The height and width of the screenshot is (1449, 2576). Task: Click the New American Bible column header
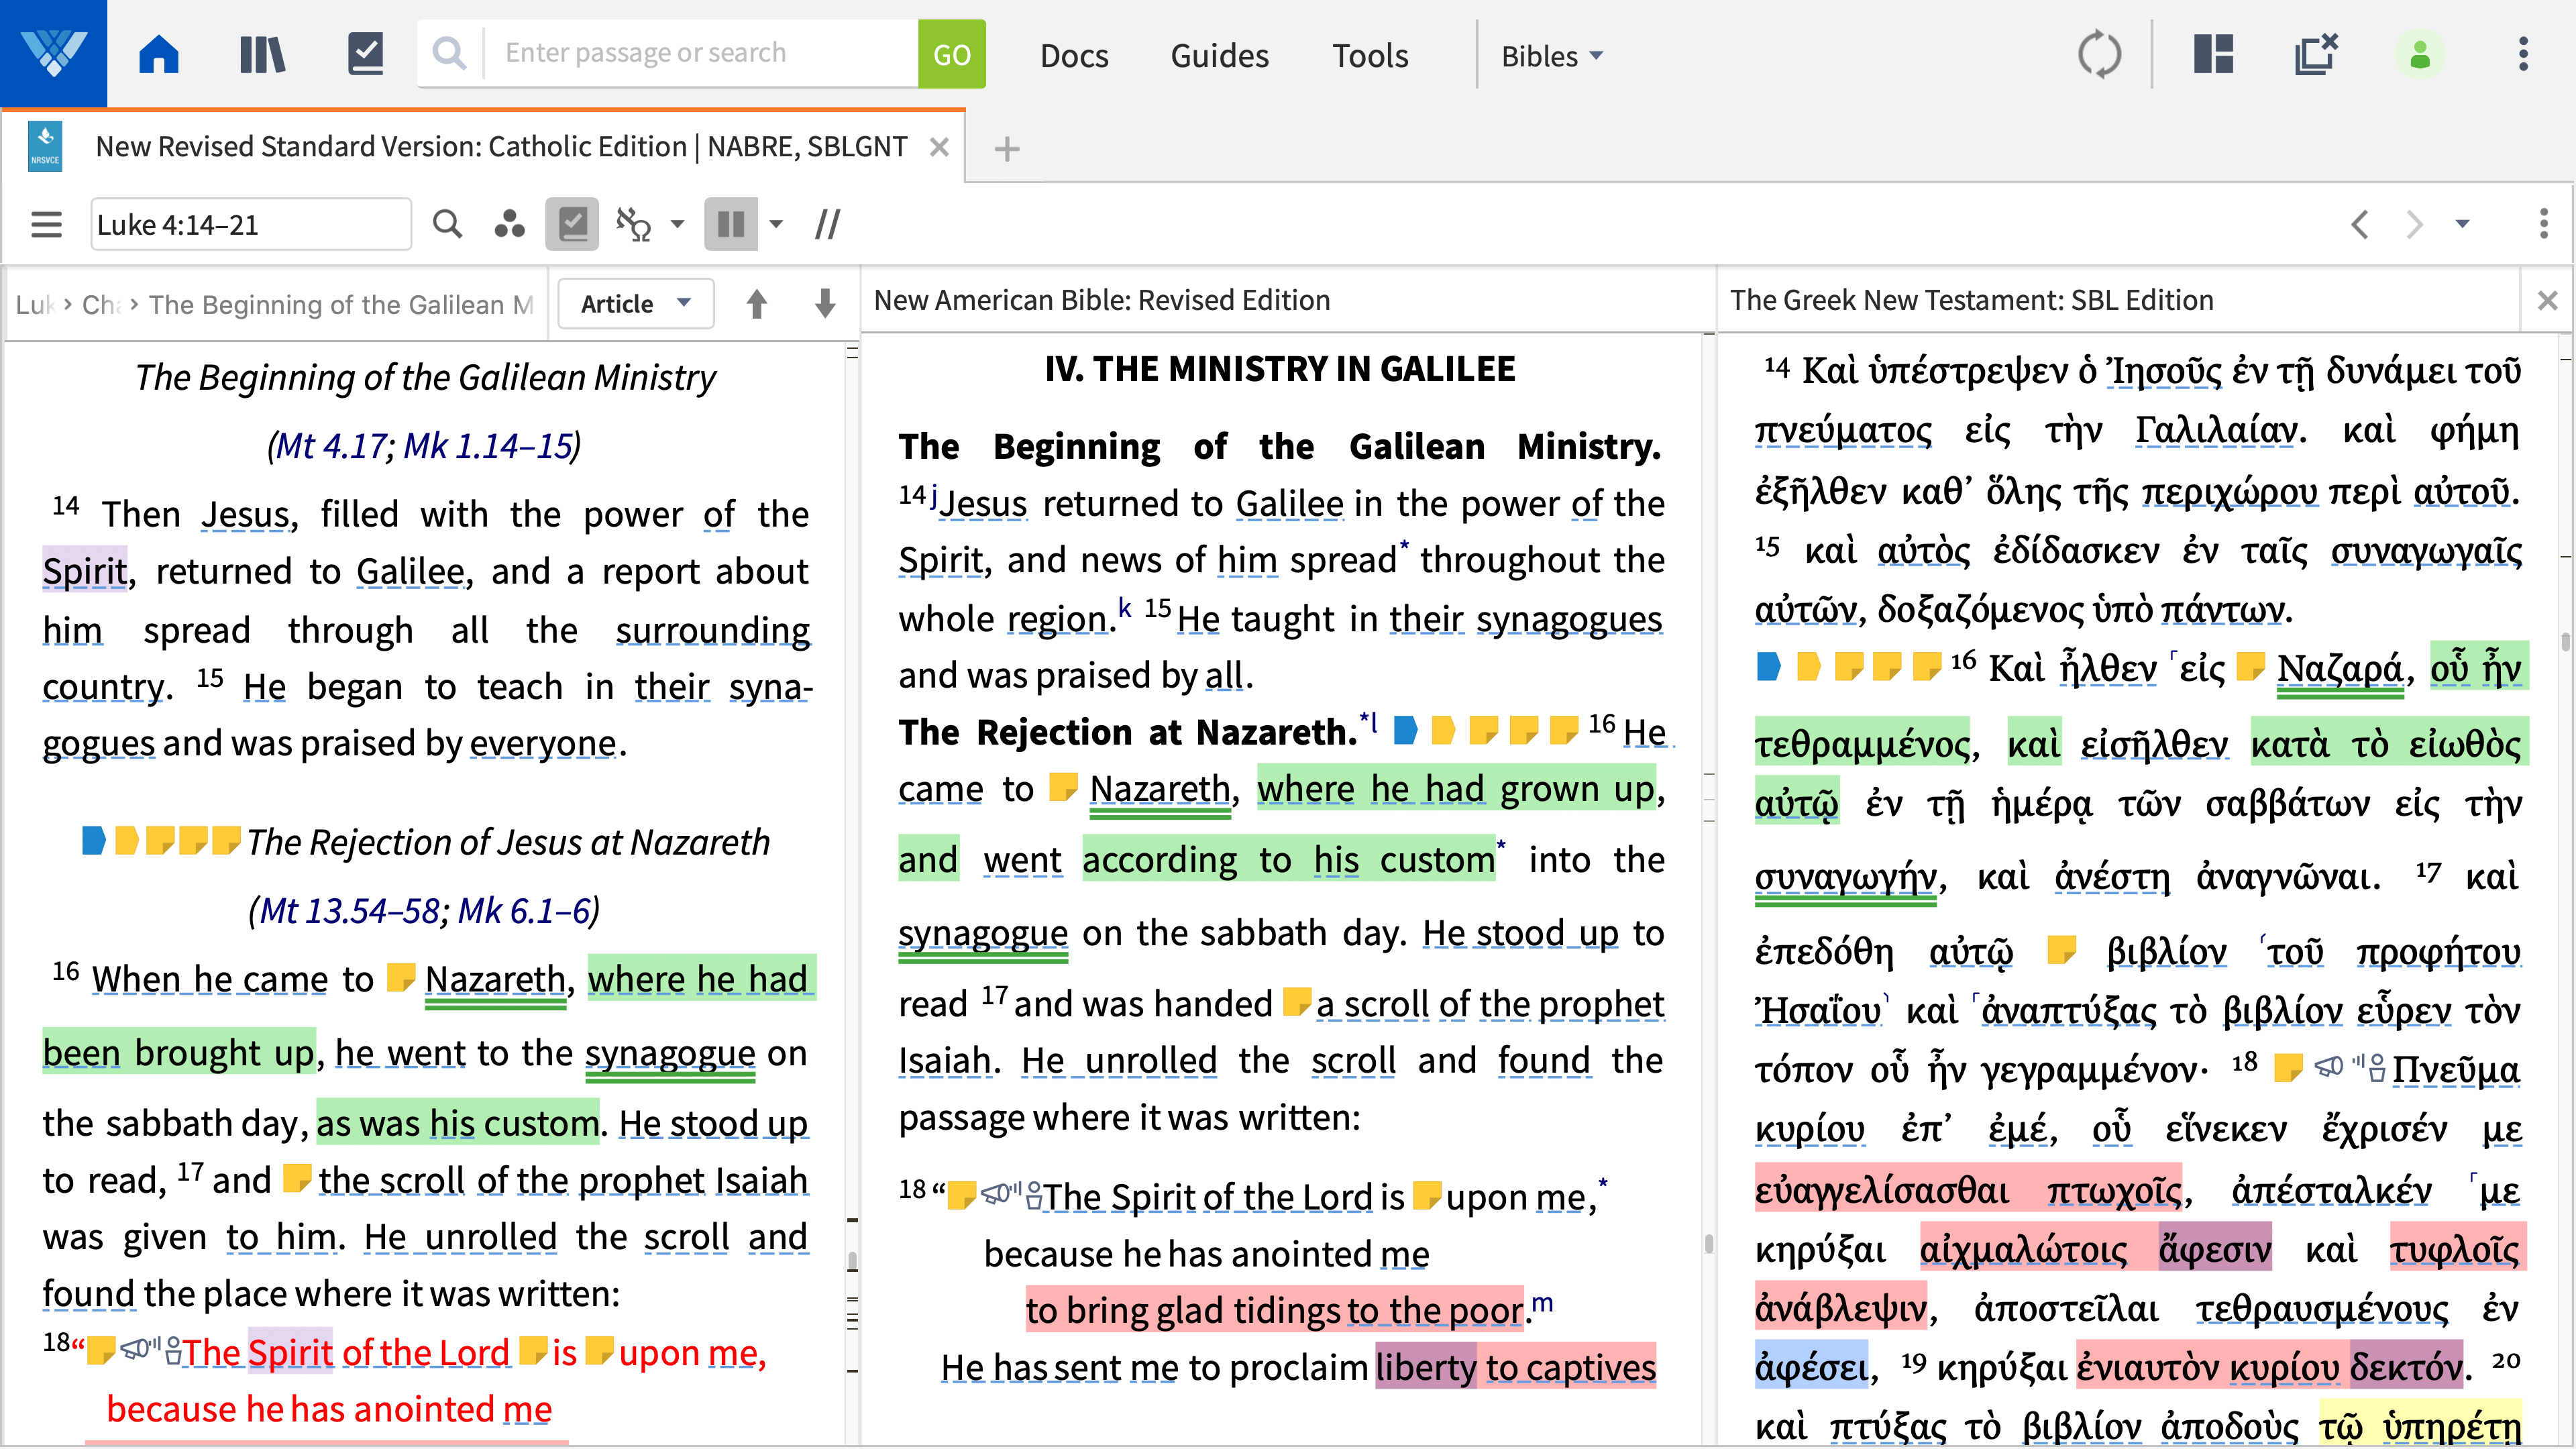pyautogui.click(x=1101, y=300)
